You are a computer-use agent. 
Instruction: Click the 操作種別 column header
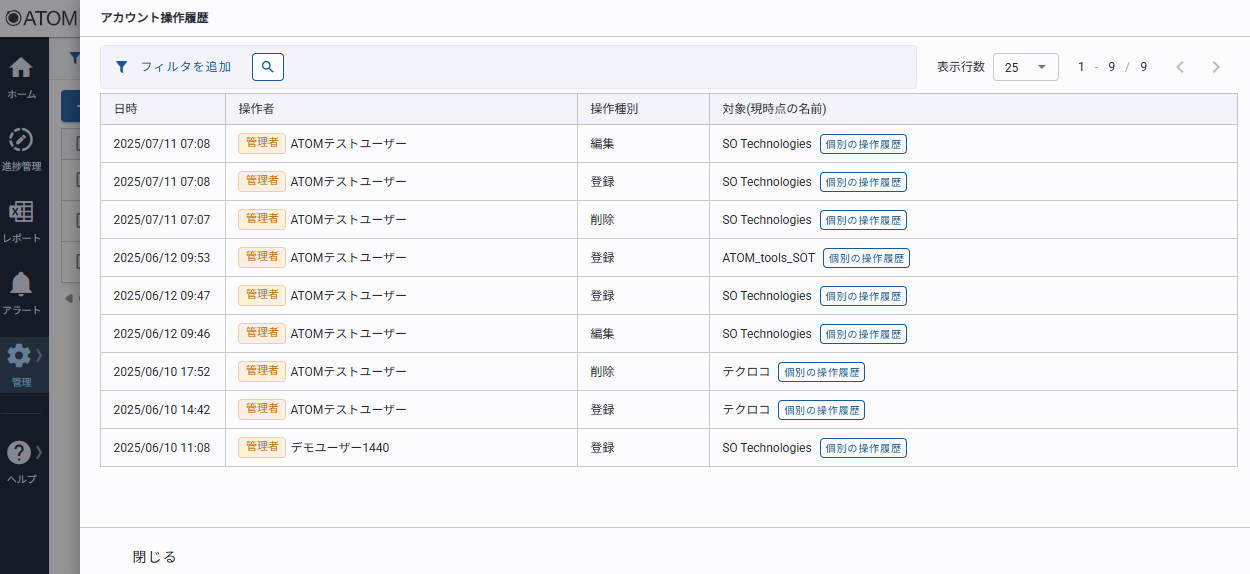tap(614, 109)
